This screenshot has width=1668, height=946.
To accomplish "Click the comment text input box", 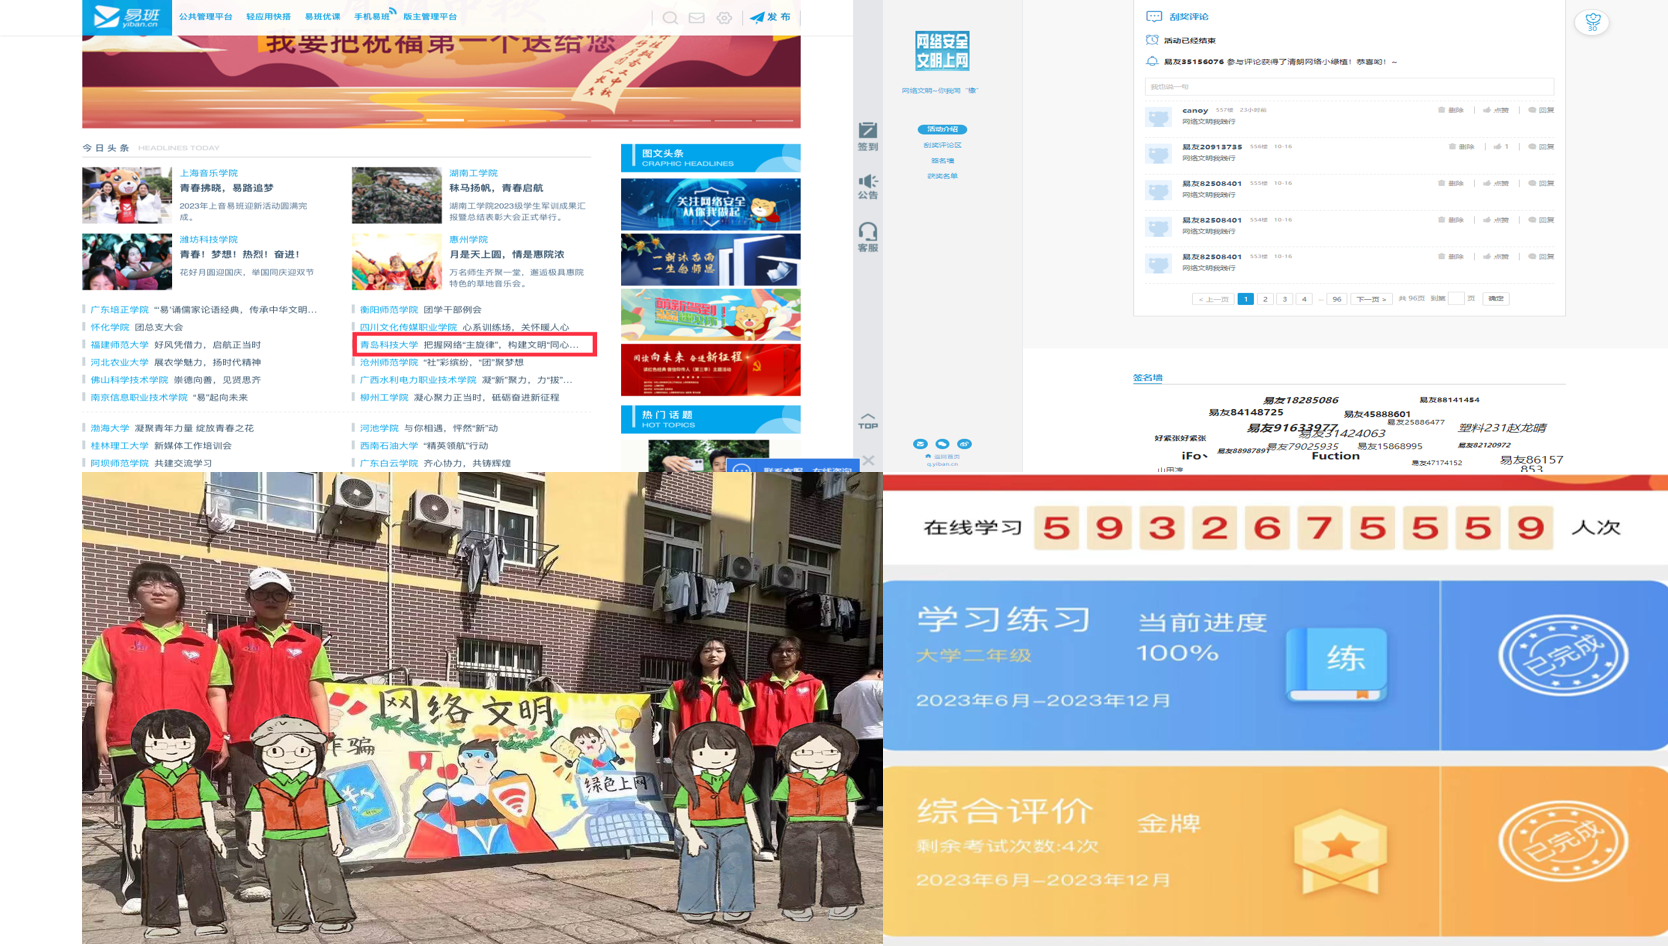I will coord(1348,87).
